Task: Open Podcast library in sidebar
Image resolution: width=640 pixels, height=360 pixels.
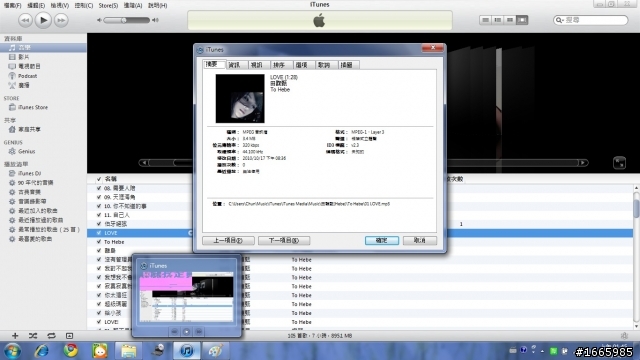Action: (27, 76)
